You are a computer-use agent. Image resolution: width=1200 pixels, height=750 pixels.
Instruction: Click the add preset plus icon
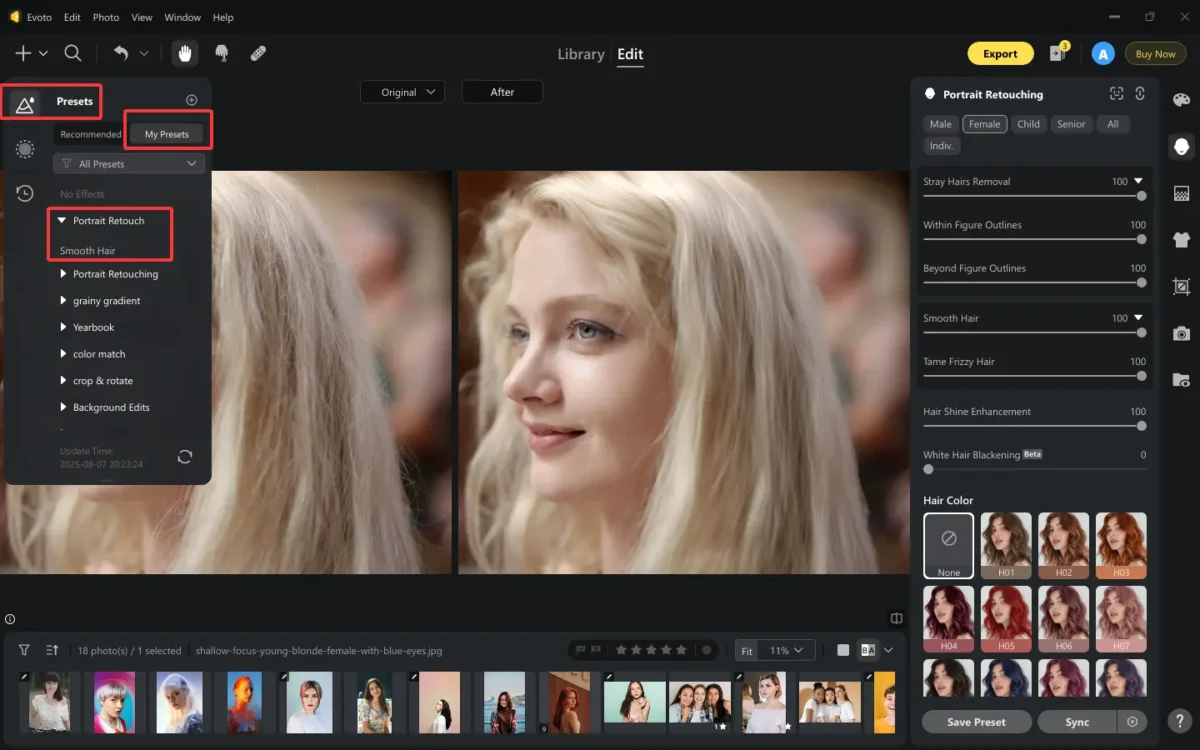point(192,100)
